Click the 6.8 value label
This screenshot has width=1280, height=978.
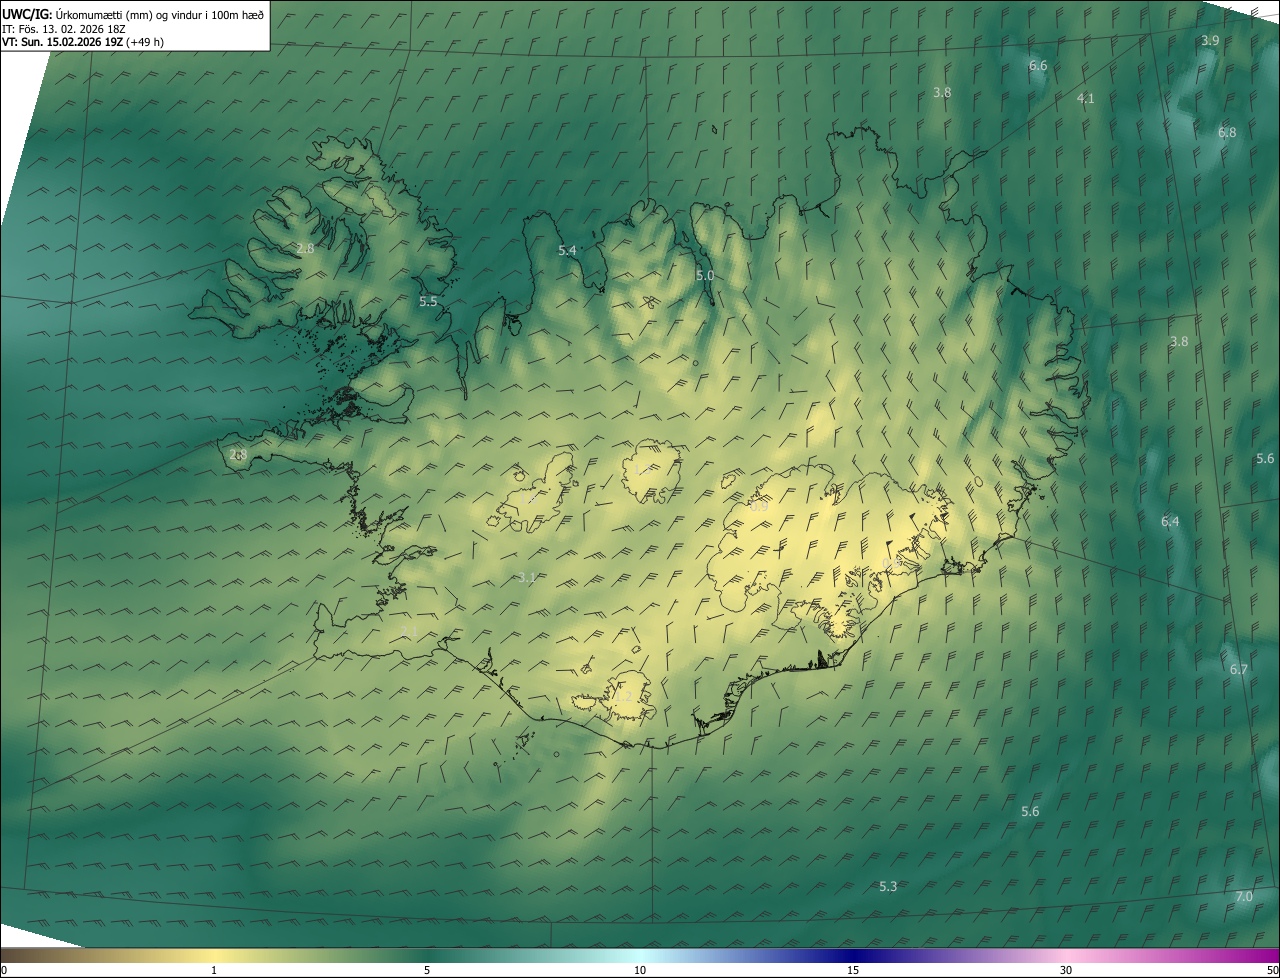1227,133
